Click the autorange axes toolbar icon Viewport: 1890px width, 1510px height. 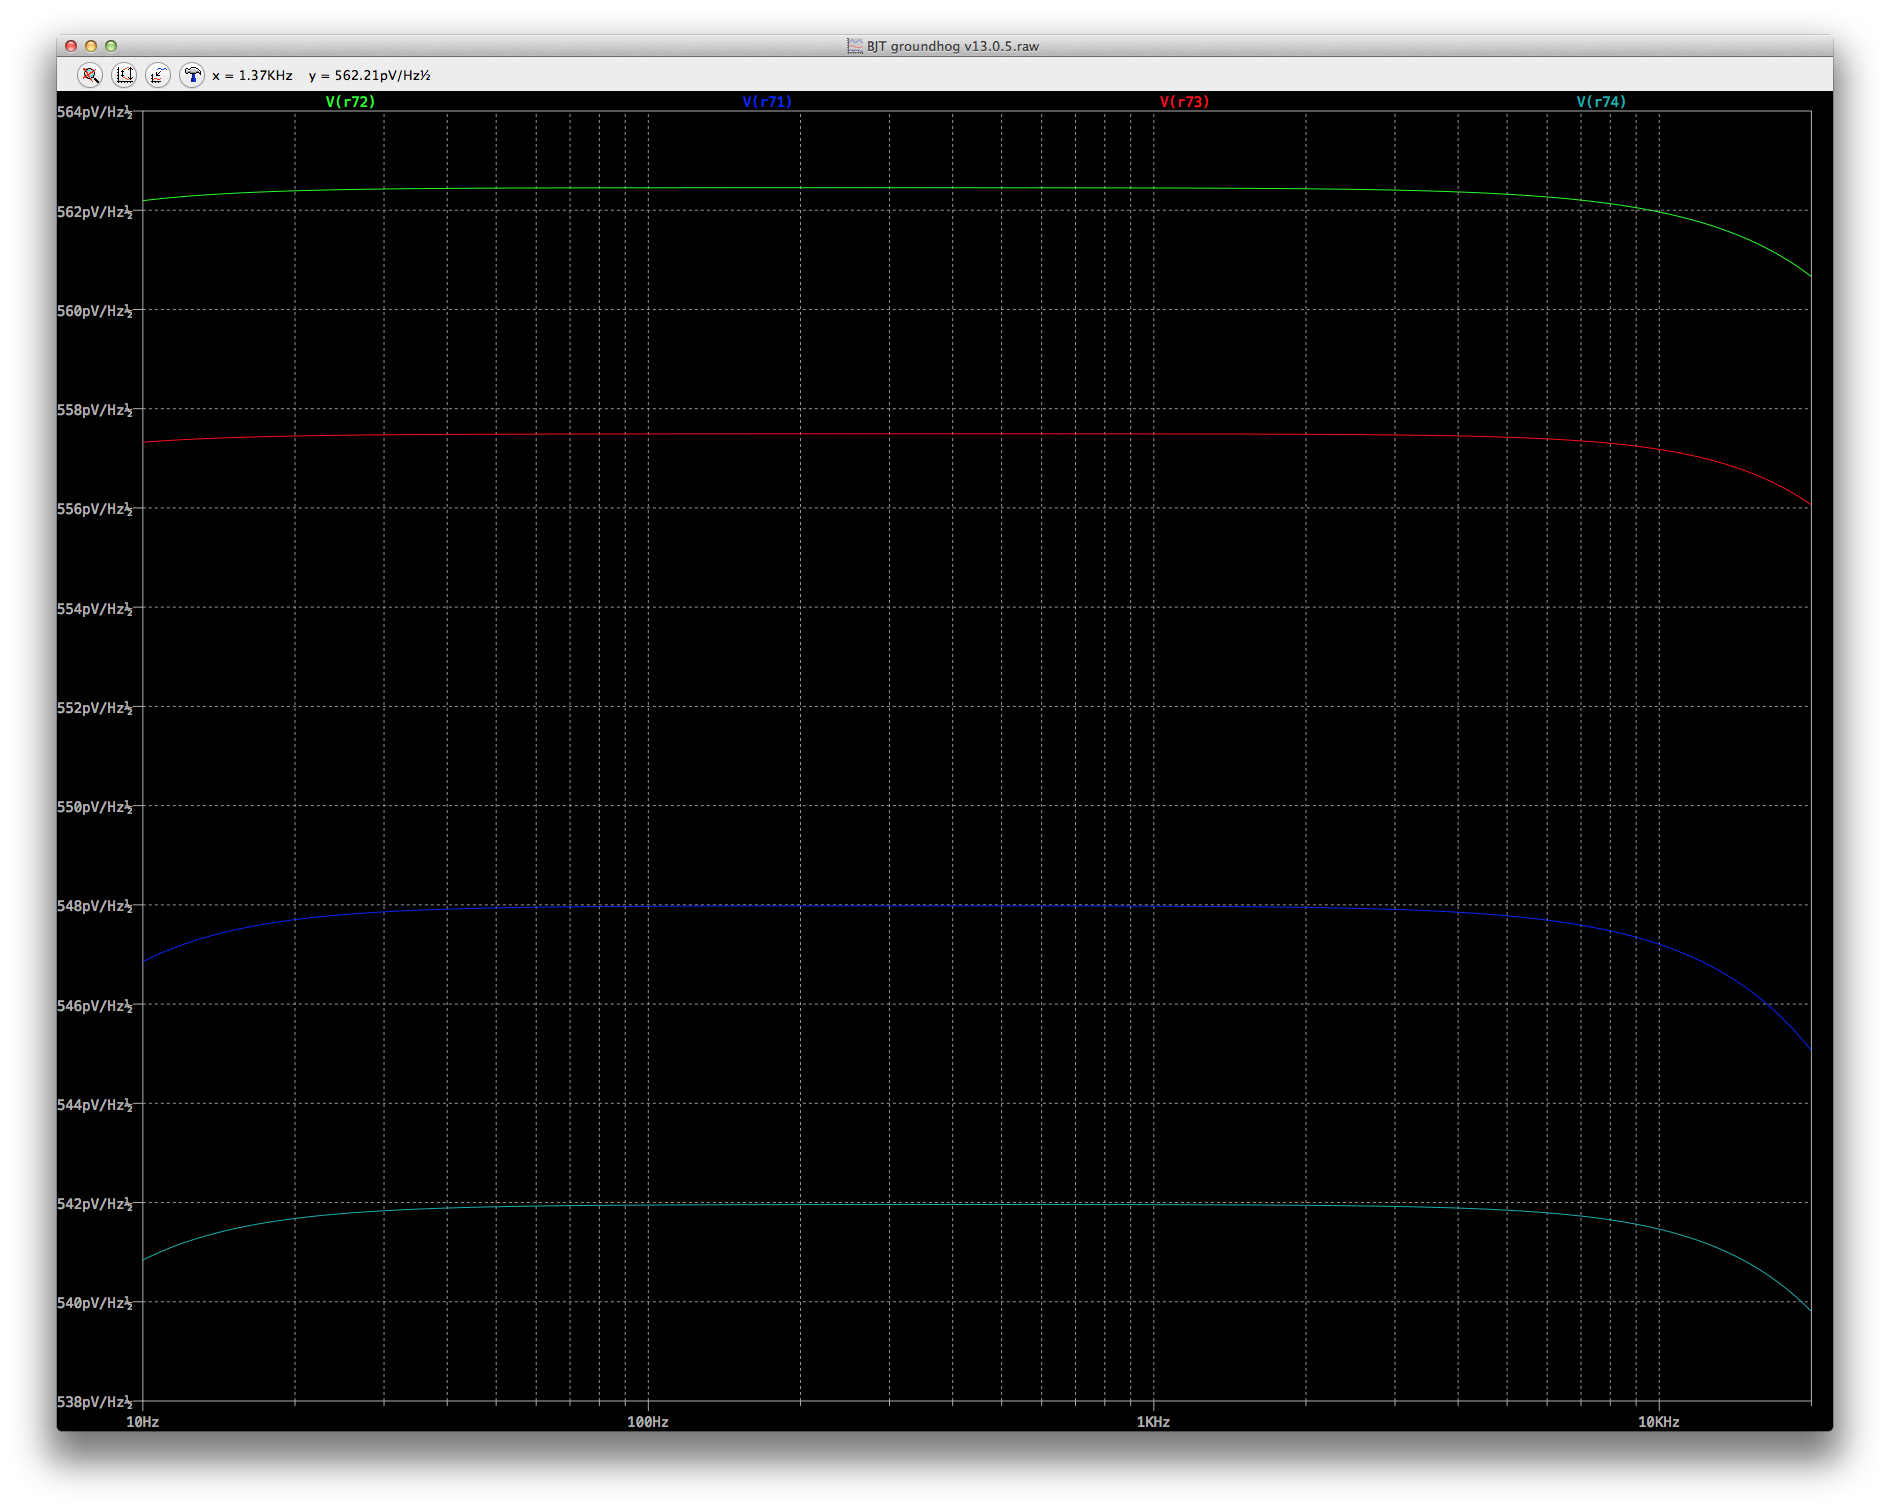coord(124,75)
